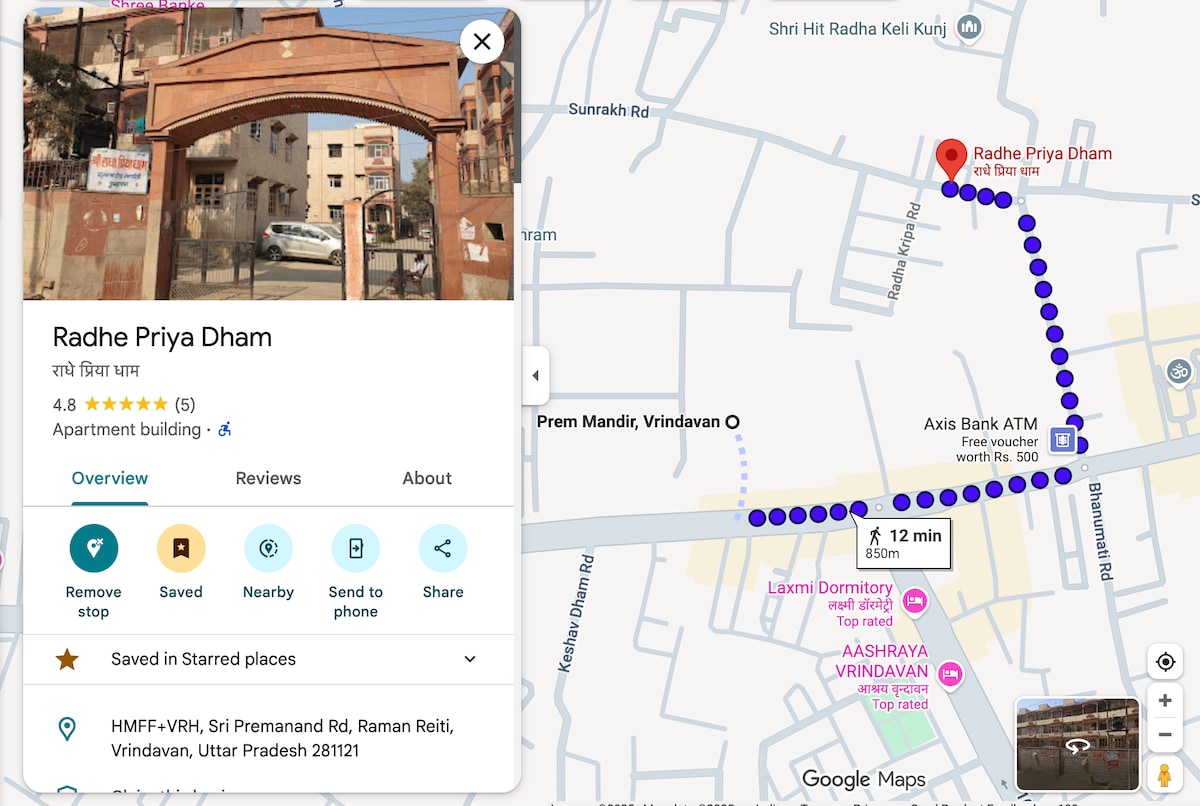This screenshot has height=806, width=1200.
Task: Select the Overview tab
Action: tap(110, 478)
